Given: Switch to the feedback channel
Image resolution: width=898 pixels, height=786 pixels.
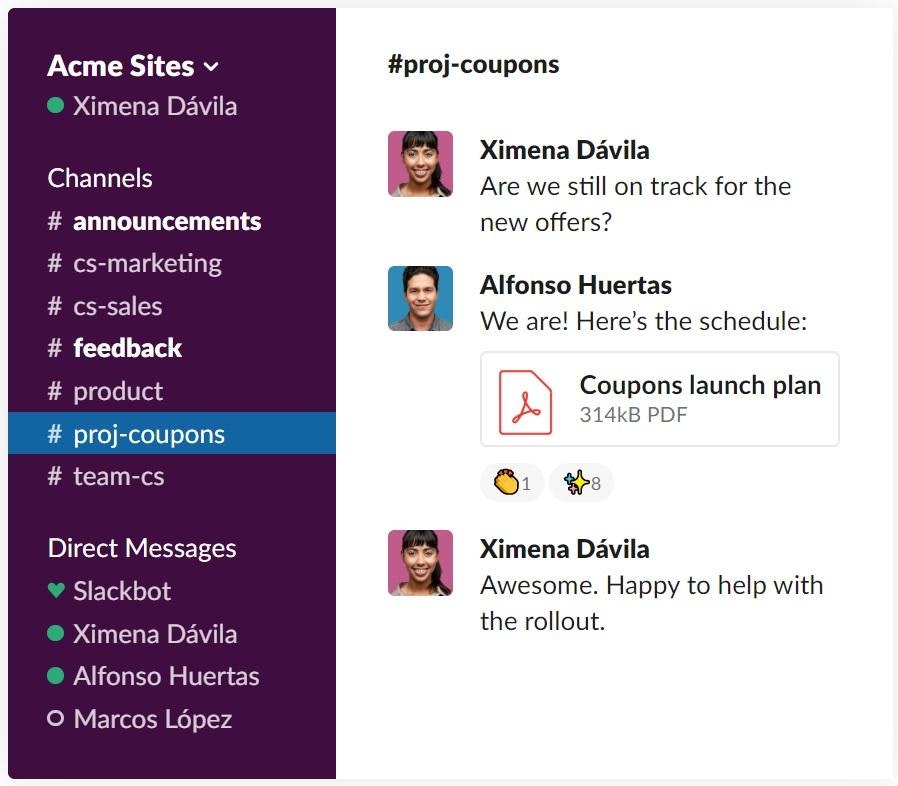Looking at the screenshot, I should [128, 348].
